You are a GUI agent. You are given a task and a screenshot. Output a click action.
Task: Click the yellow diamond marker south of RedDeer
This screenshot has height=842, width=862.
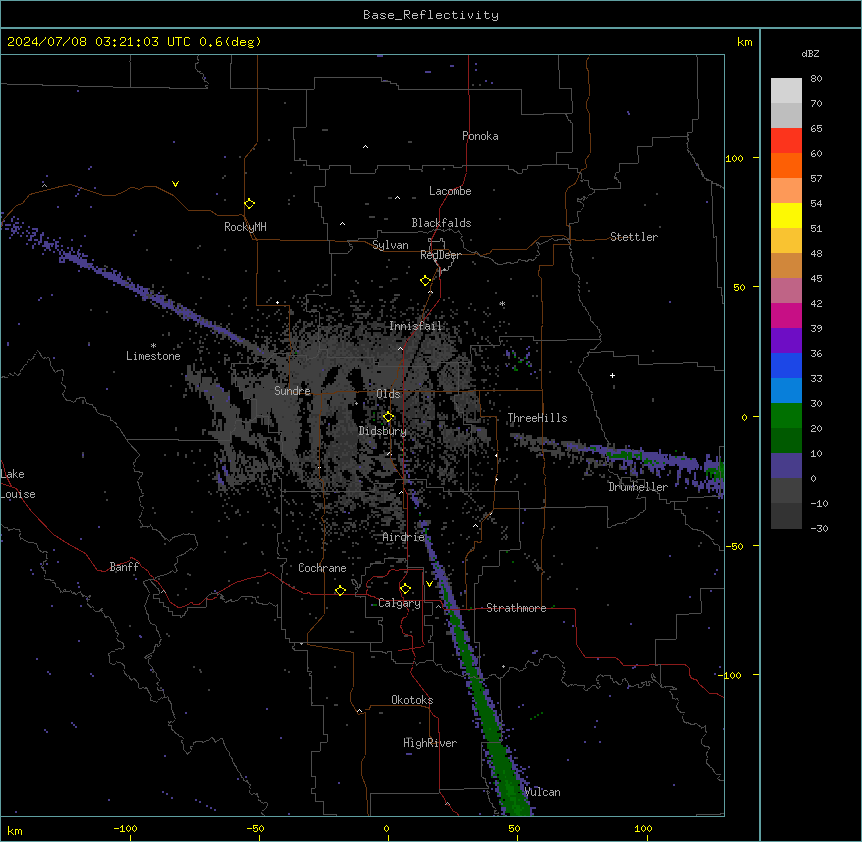[425, 281]
